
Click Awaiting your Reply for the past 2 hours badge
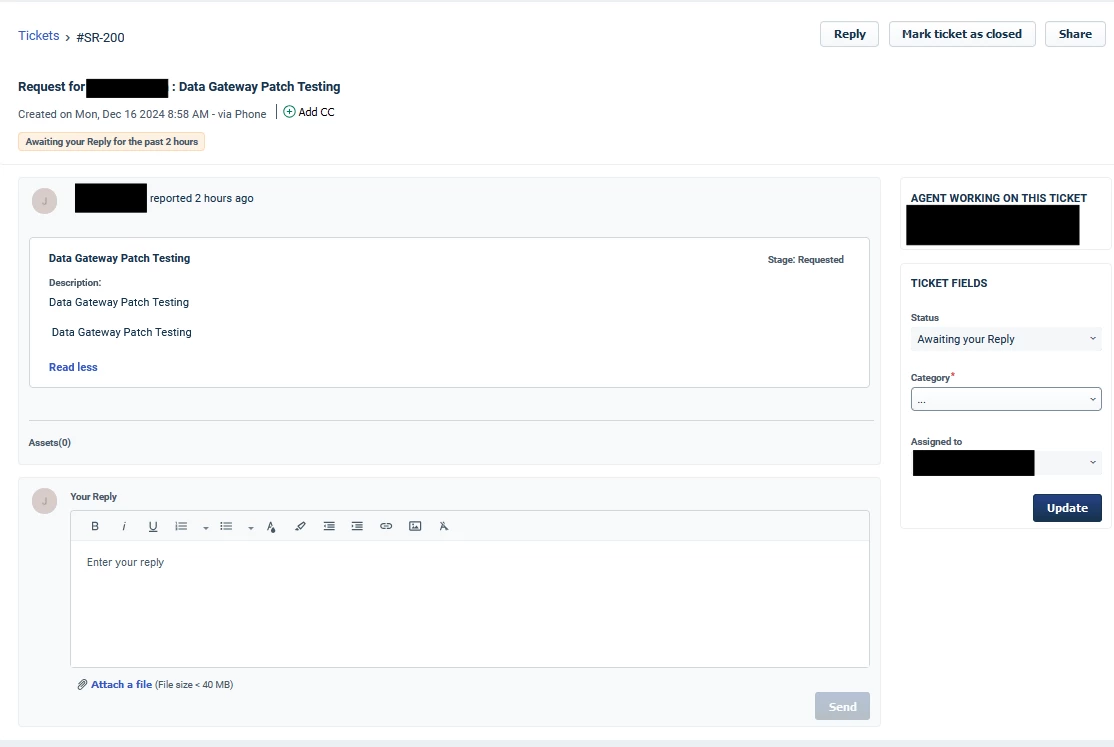click(112, 141)
